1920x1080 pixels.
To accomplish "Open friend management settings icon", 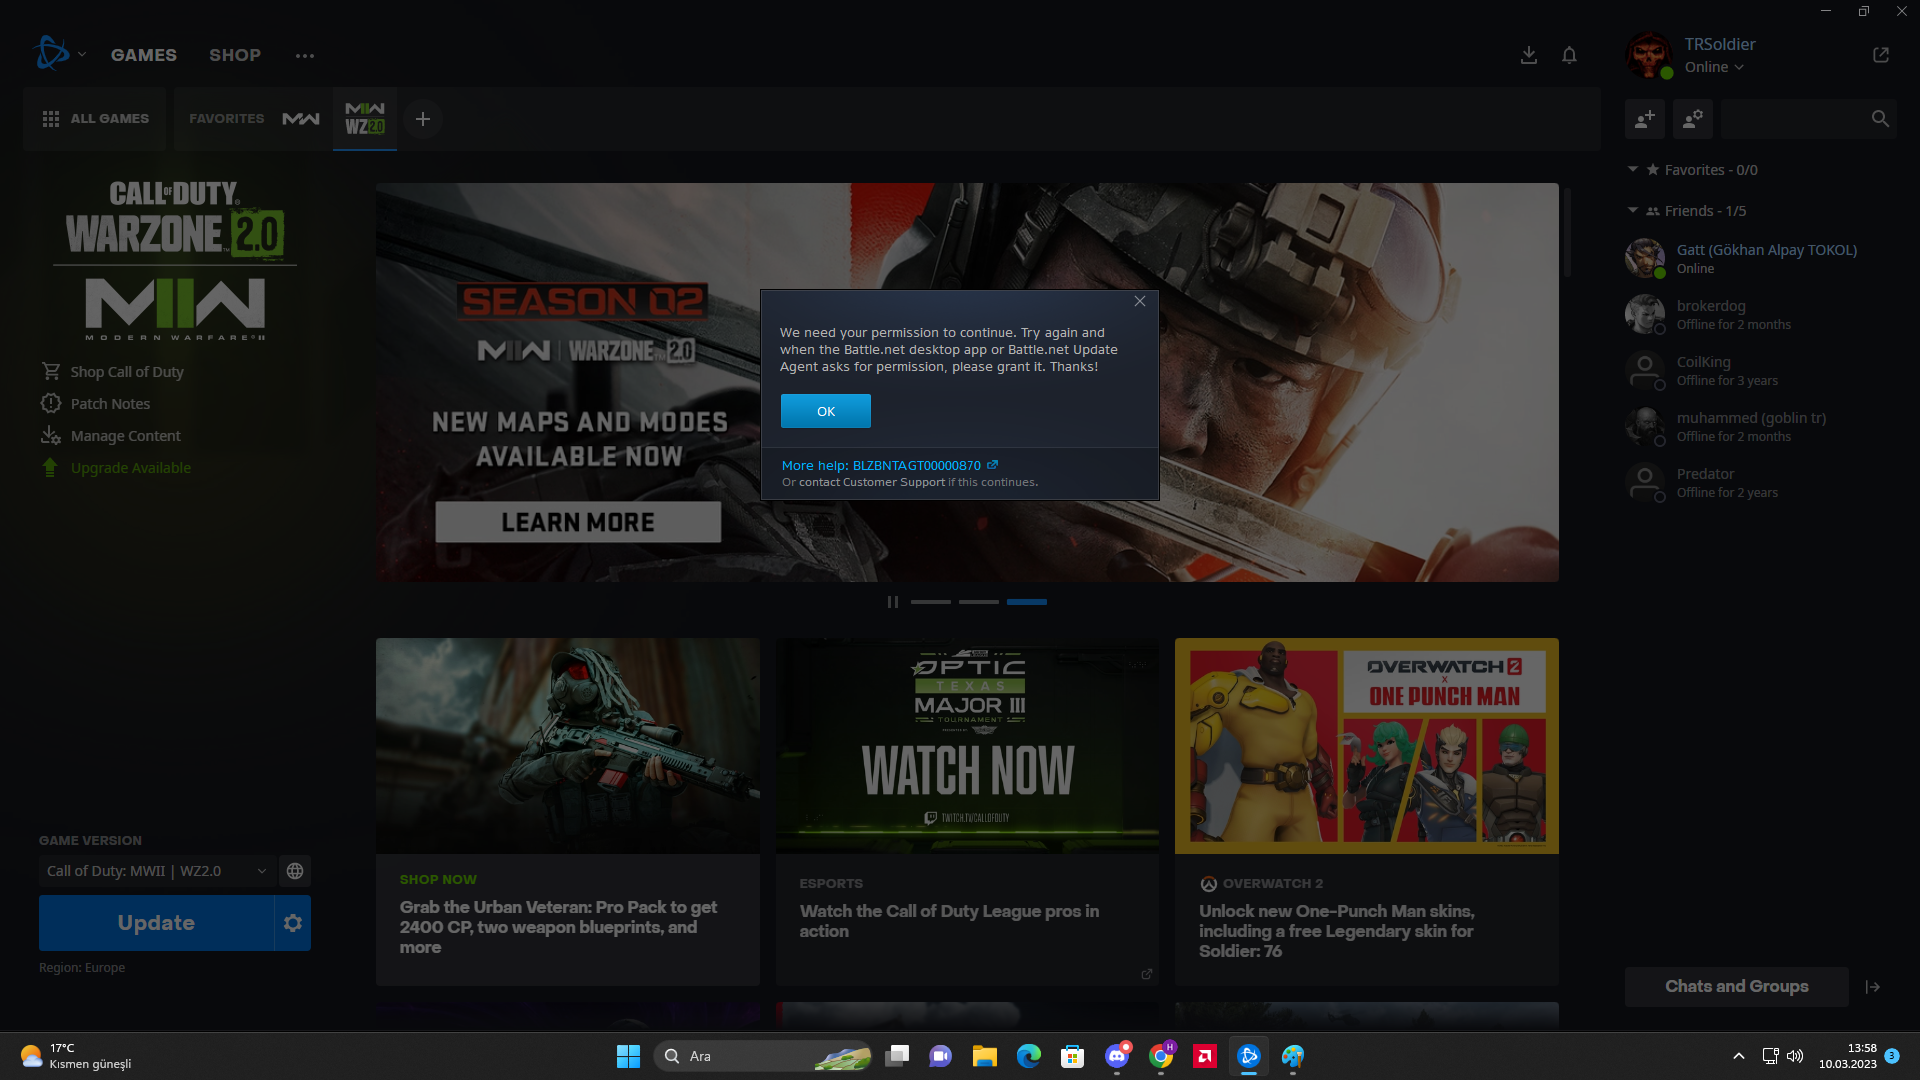I will pyautogui.click(x=1692, y=119).
